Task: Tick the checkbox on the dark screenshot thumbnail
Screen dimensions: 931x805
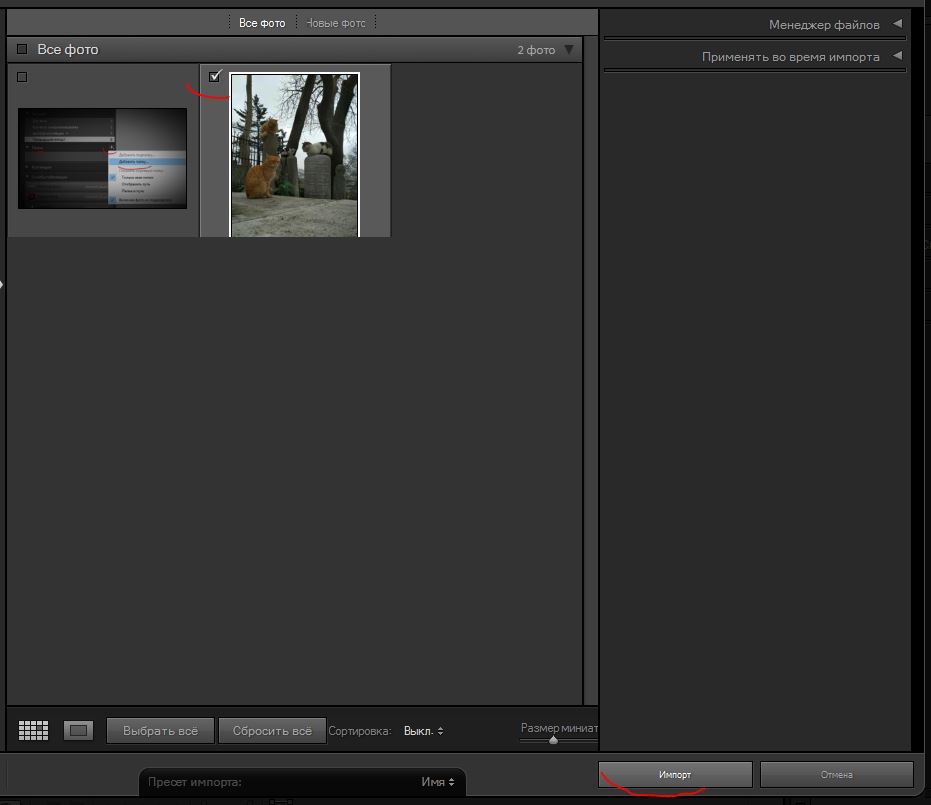Action: point(22,77)
